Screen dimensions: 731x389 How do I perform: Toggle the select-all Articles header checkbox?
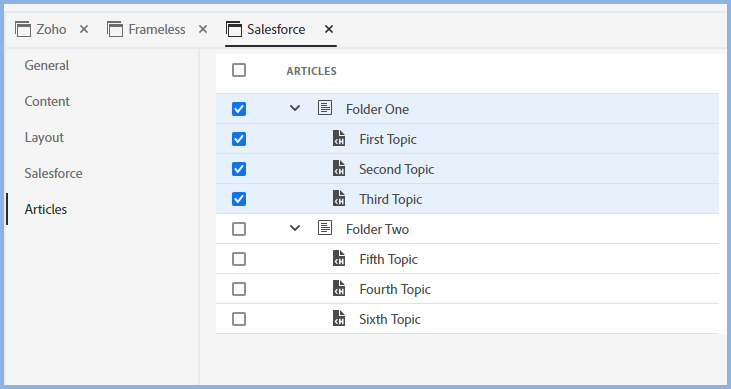coord(239,70)
